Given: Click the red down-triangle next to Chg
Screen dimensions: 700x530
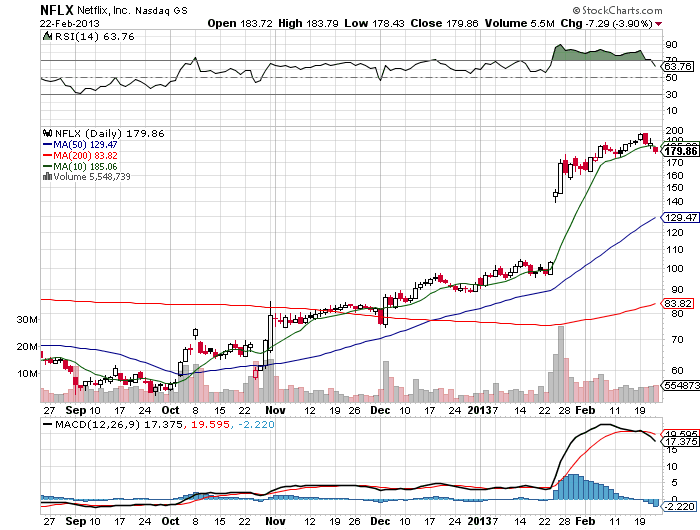Looking at the screenshot, I should click(658, 24).
